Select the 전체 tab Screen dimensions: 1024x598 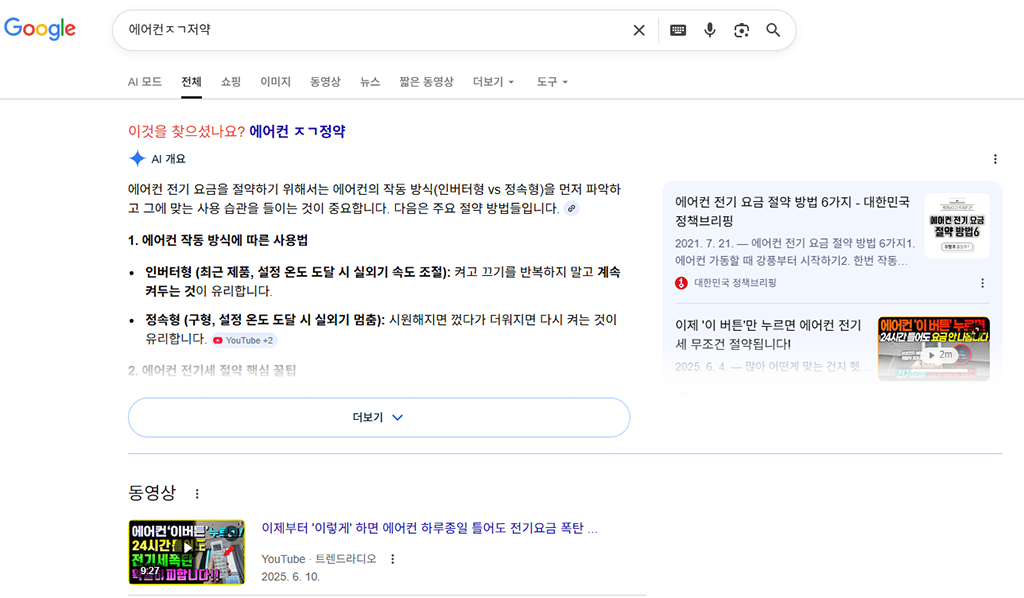[x=191, y=82]
